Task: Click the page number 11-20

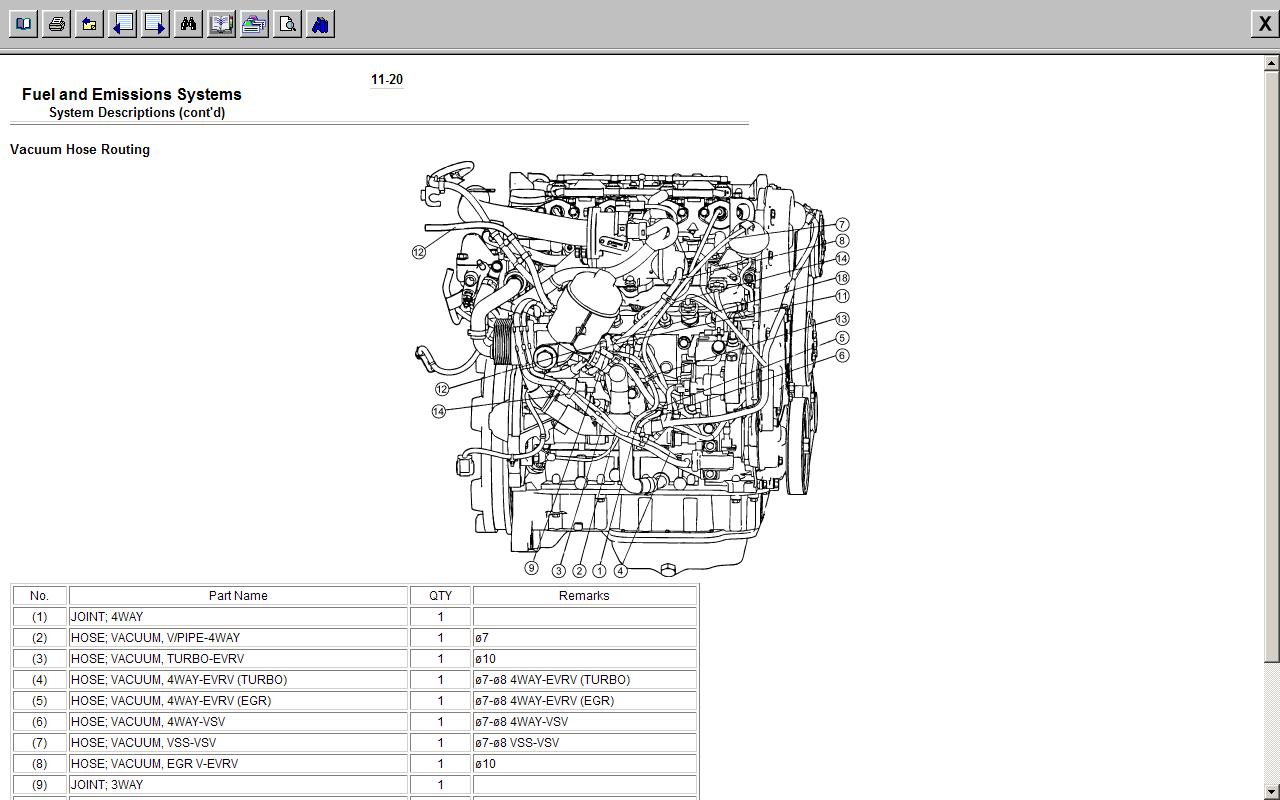Action: tap(386, 80)
